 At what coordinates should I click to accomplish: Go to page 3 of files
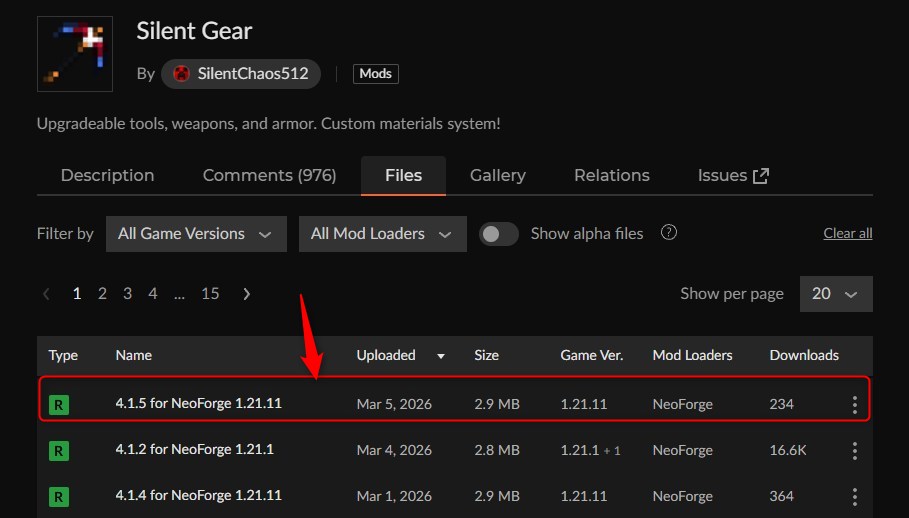(128, 294)
